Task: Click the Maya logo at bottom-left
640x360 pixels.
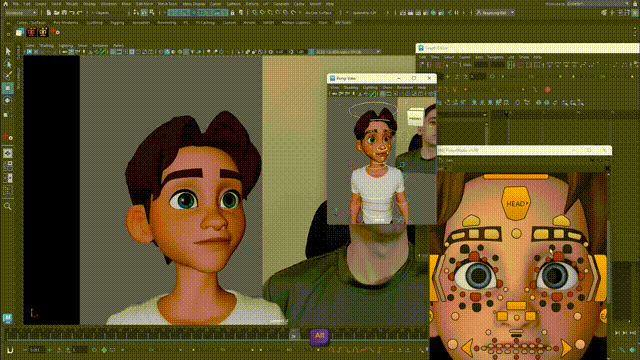Action: [x=7, y=318]
